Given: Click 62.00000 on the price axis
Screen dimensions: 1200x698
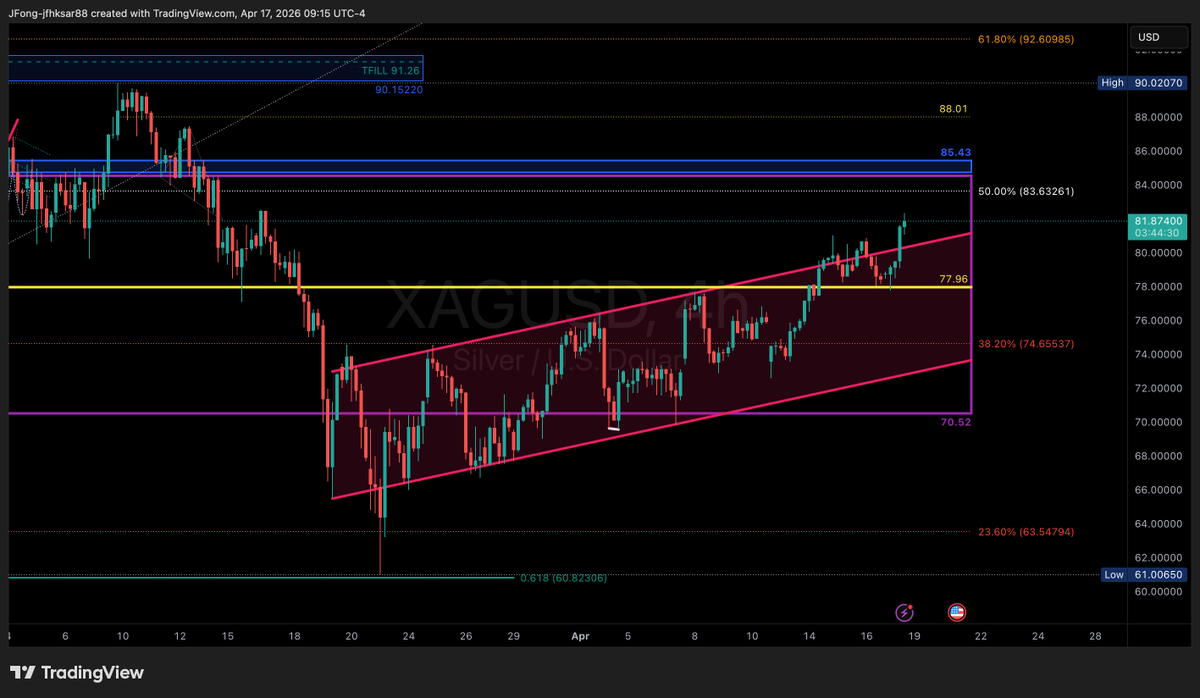Looking at the screenshot, I should [1160, 558].
